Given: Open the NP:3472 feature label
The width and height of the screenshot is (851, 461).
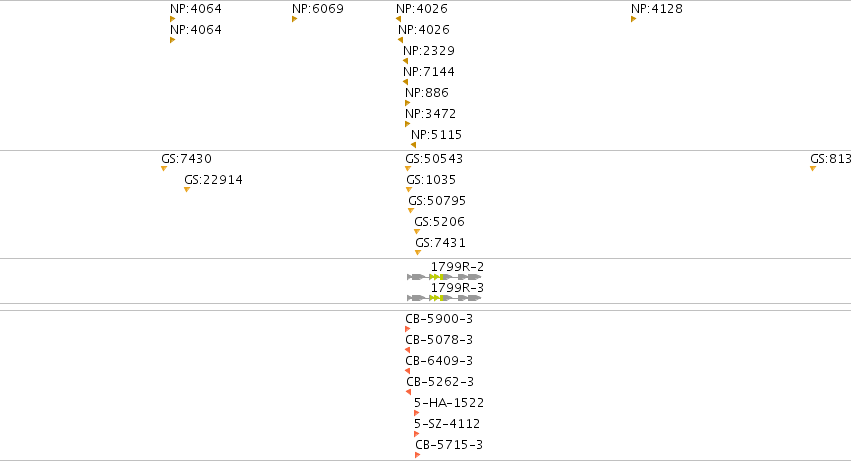Looking at the screenshot, I should [430, 113].
